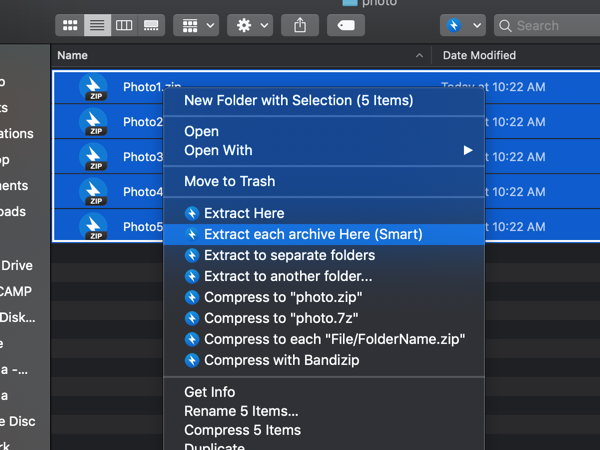Switch Finder to list view
This screenshot has width=600, height=450.
[97, 25]
